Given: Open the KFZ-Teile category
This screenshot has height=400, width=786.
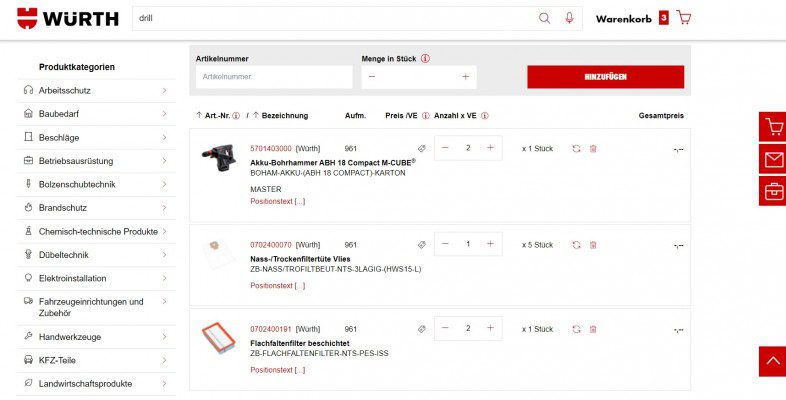Looking at the screenshot, I should pos(96,360).
